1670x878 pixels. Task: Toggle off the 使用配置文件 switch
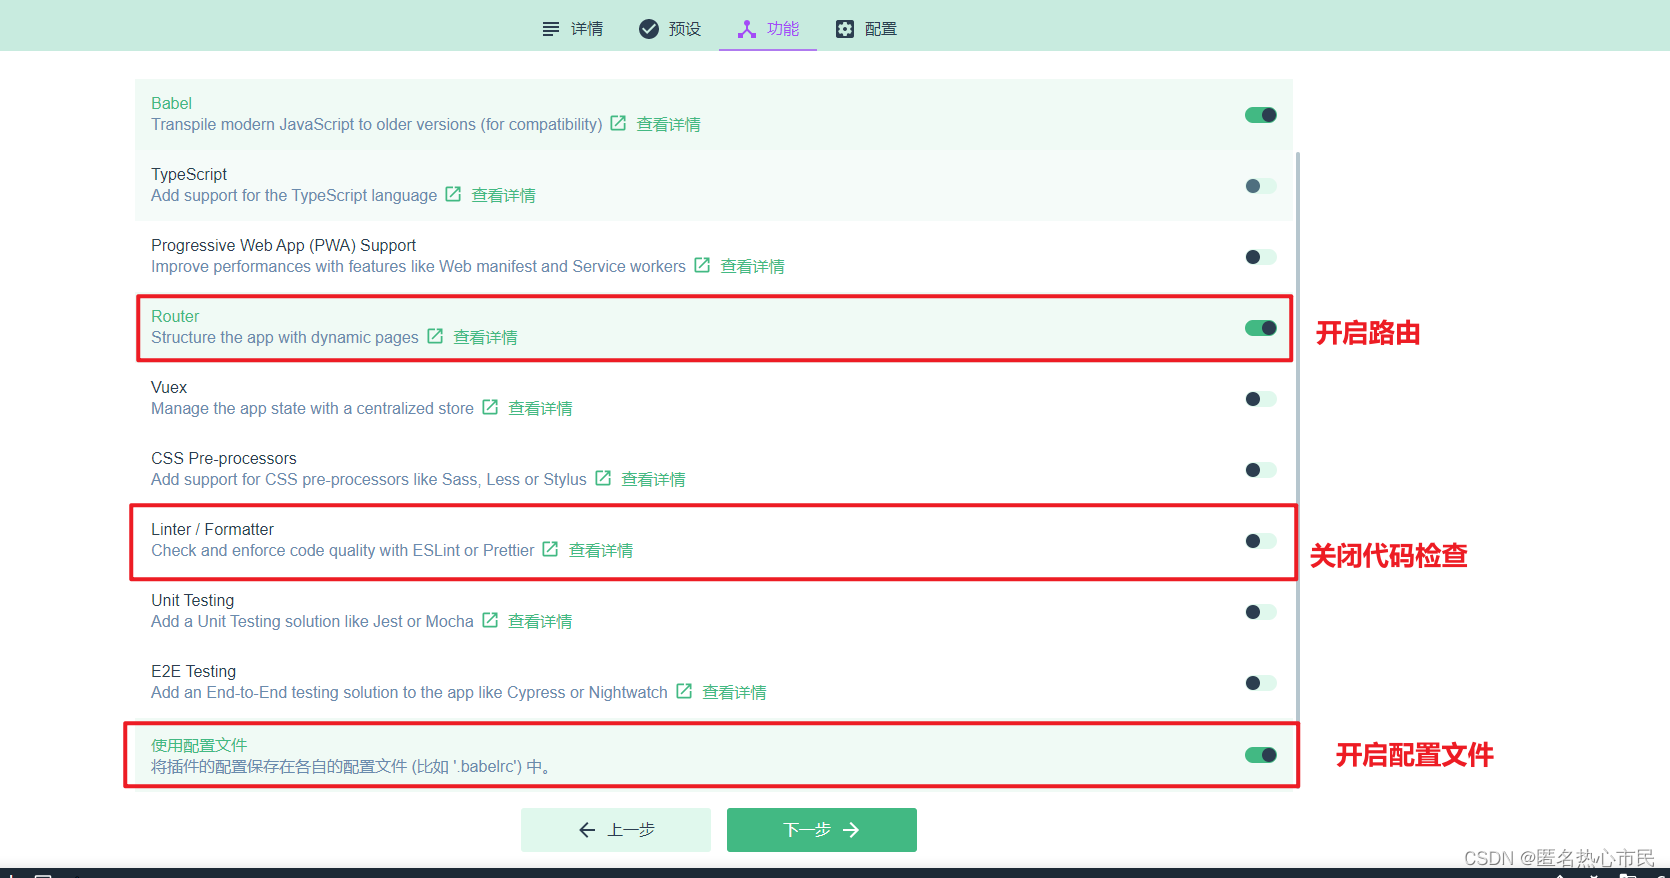[1260, 755]
